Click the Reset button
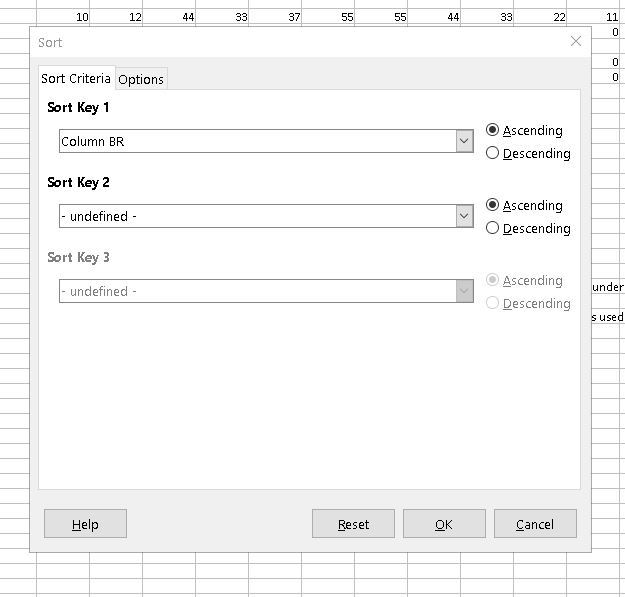The width and height of the screenshot is (625, 597). click(353, 524)
